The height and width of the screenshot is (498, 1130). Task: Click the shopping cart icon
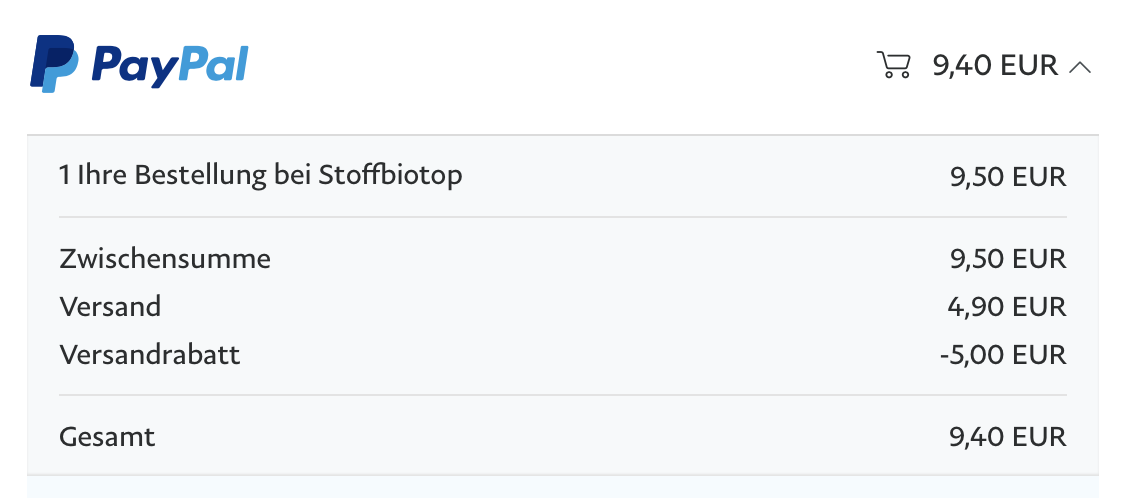click(893, 65)
